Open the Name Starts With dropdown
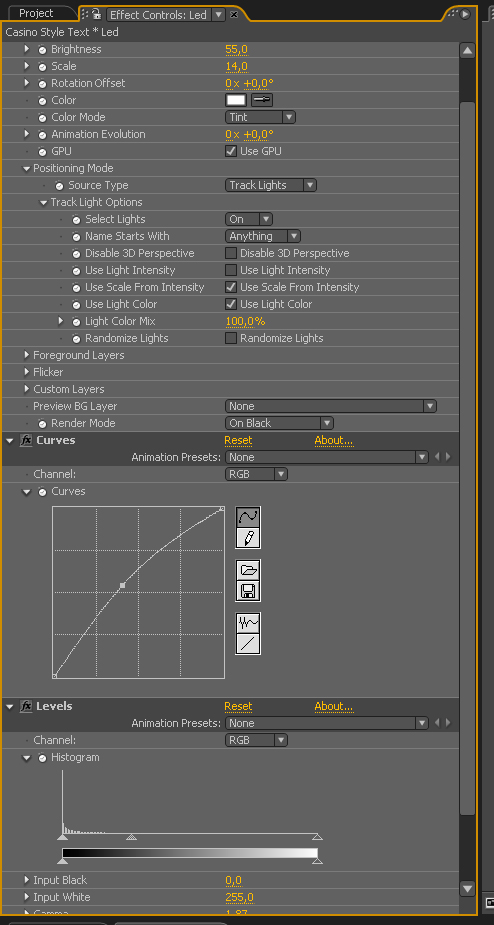494x925 pixels. click(263, 236)
